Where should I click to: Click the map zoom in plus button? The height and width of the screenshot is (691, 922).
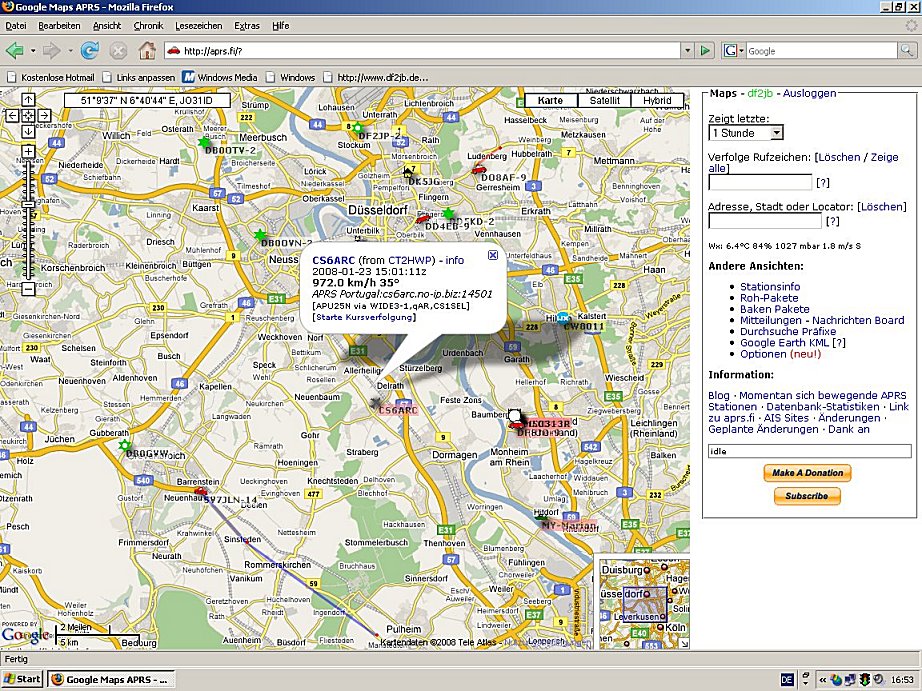click(x=28, y=152)
